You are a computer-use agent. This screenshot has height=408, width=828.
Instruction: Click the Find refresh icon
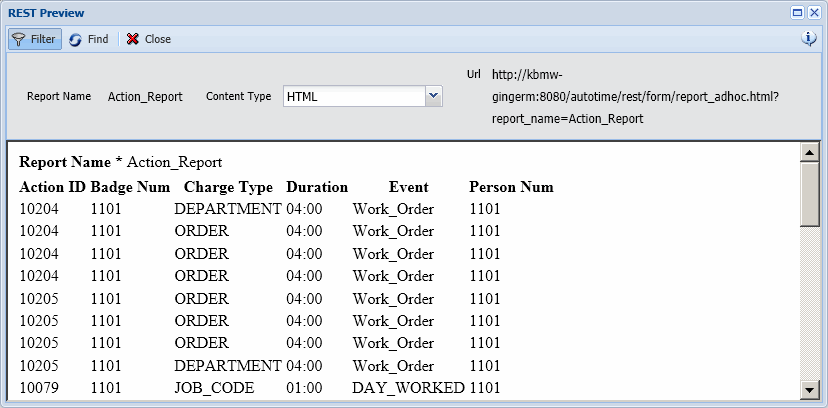(x=75, y=39)
